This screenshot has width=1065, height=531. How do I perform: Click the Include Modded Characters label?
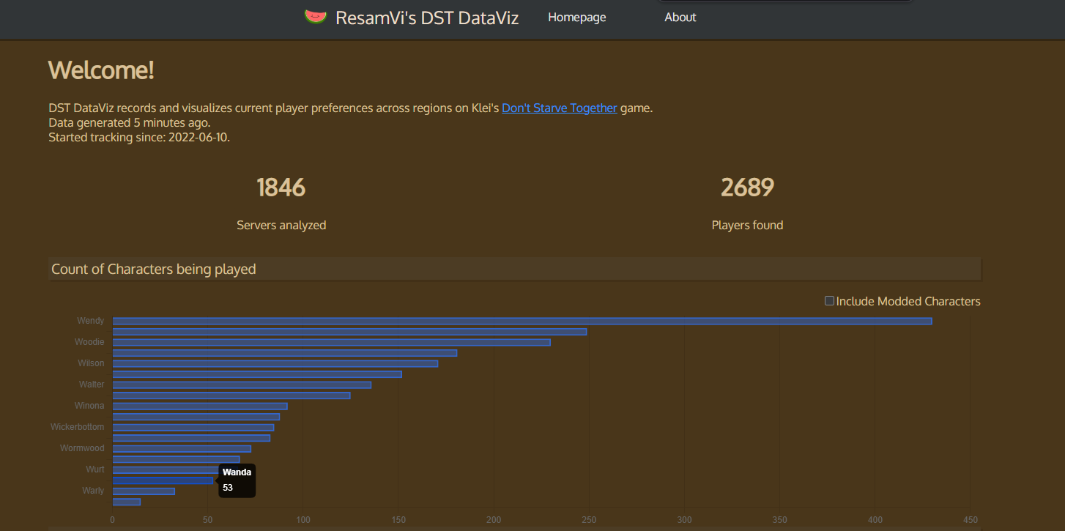(908, 301)
